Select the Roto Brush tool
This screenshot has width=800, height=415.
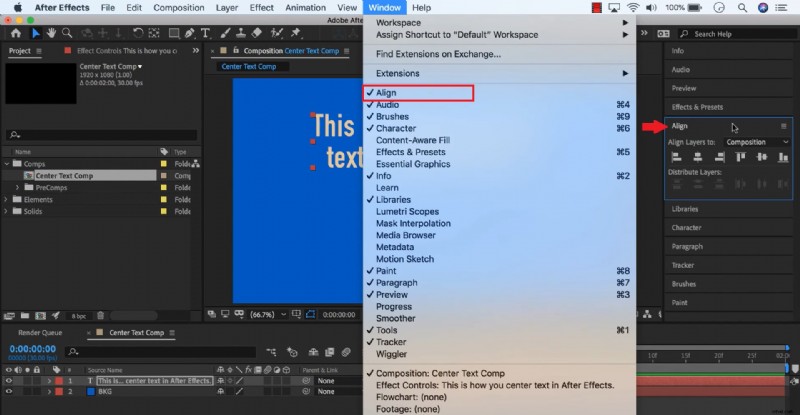click(x=277, y=33)
